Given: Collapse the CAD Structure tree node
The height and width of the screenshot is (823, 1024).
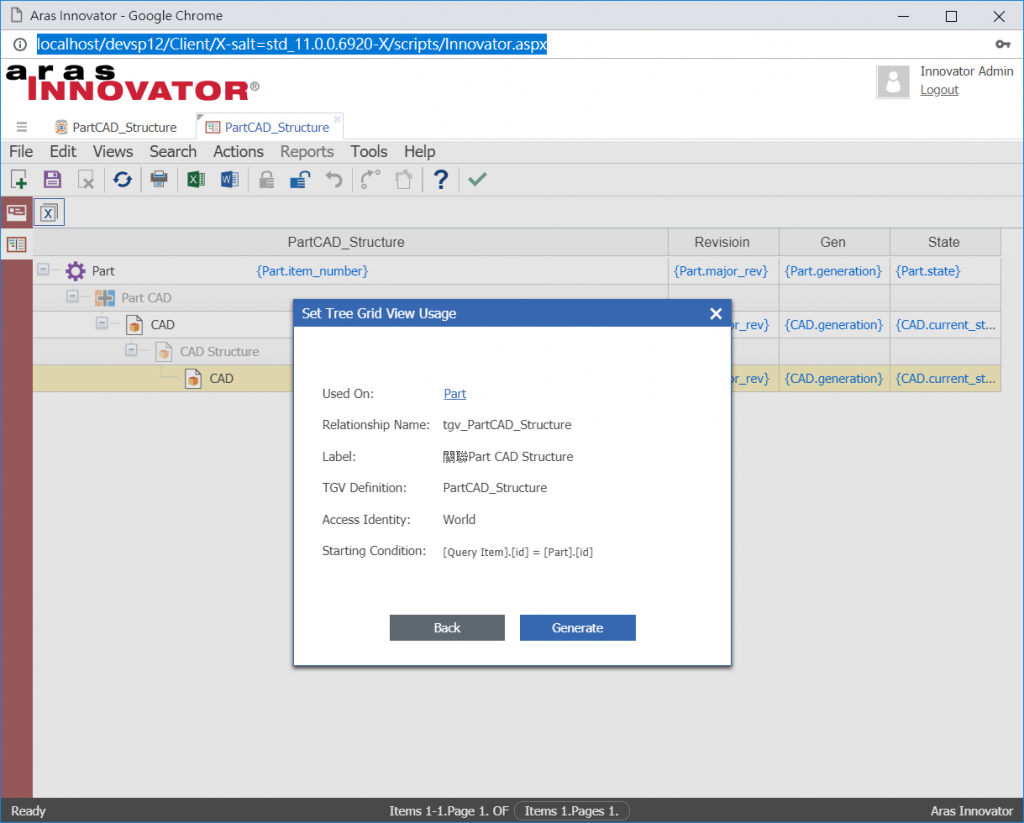Looking at the screenshot, I should [131, 349].
